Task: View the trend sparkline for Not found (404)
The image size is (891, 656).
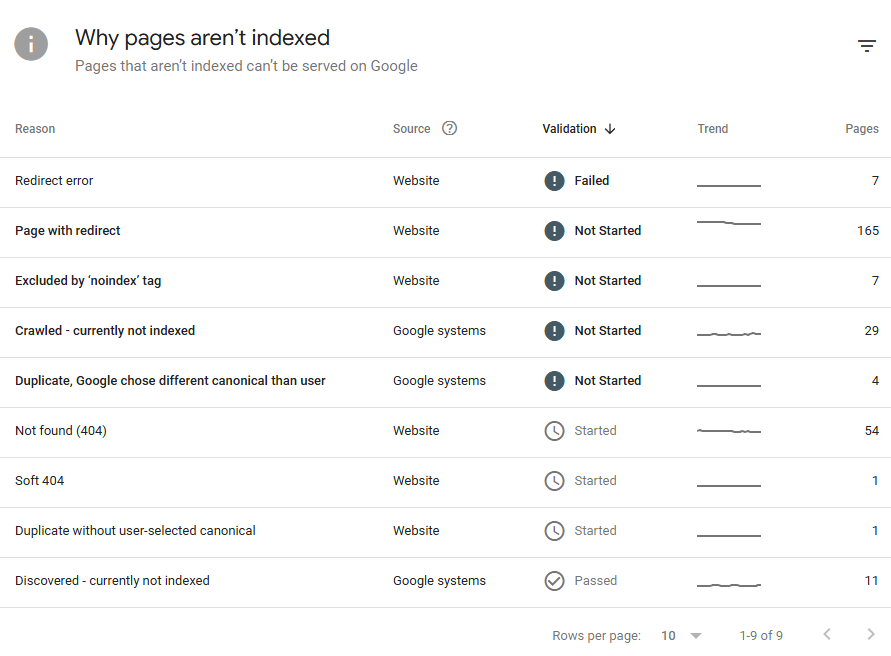Action: point(728,431)
